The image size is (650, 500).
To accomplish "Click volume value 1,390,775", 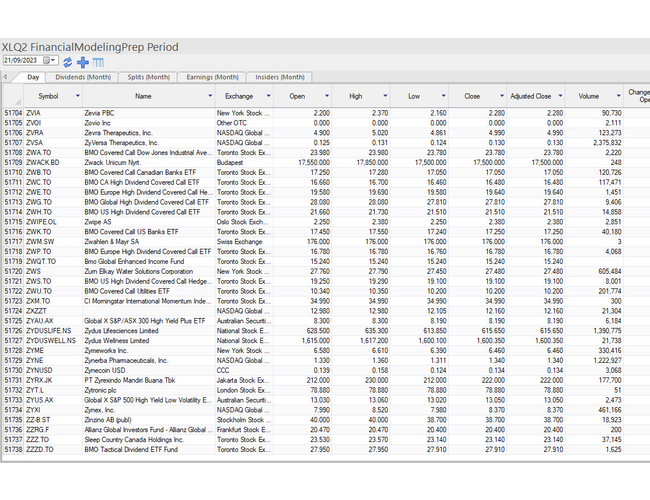I will coord(594,331).
